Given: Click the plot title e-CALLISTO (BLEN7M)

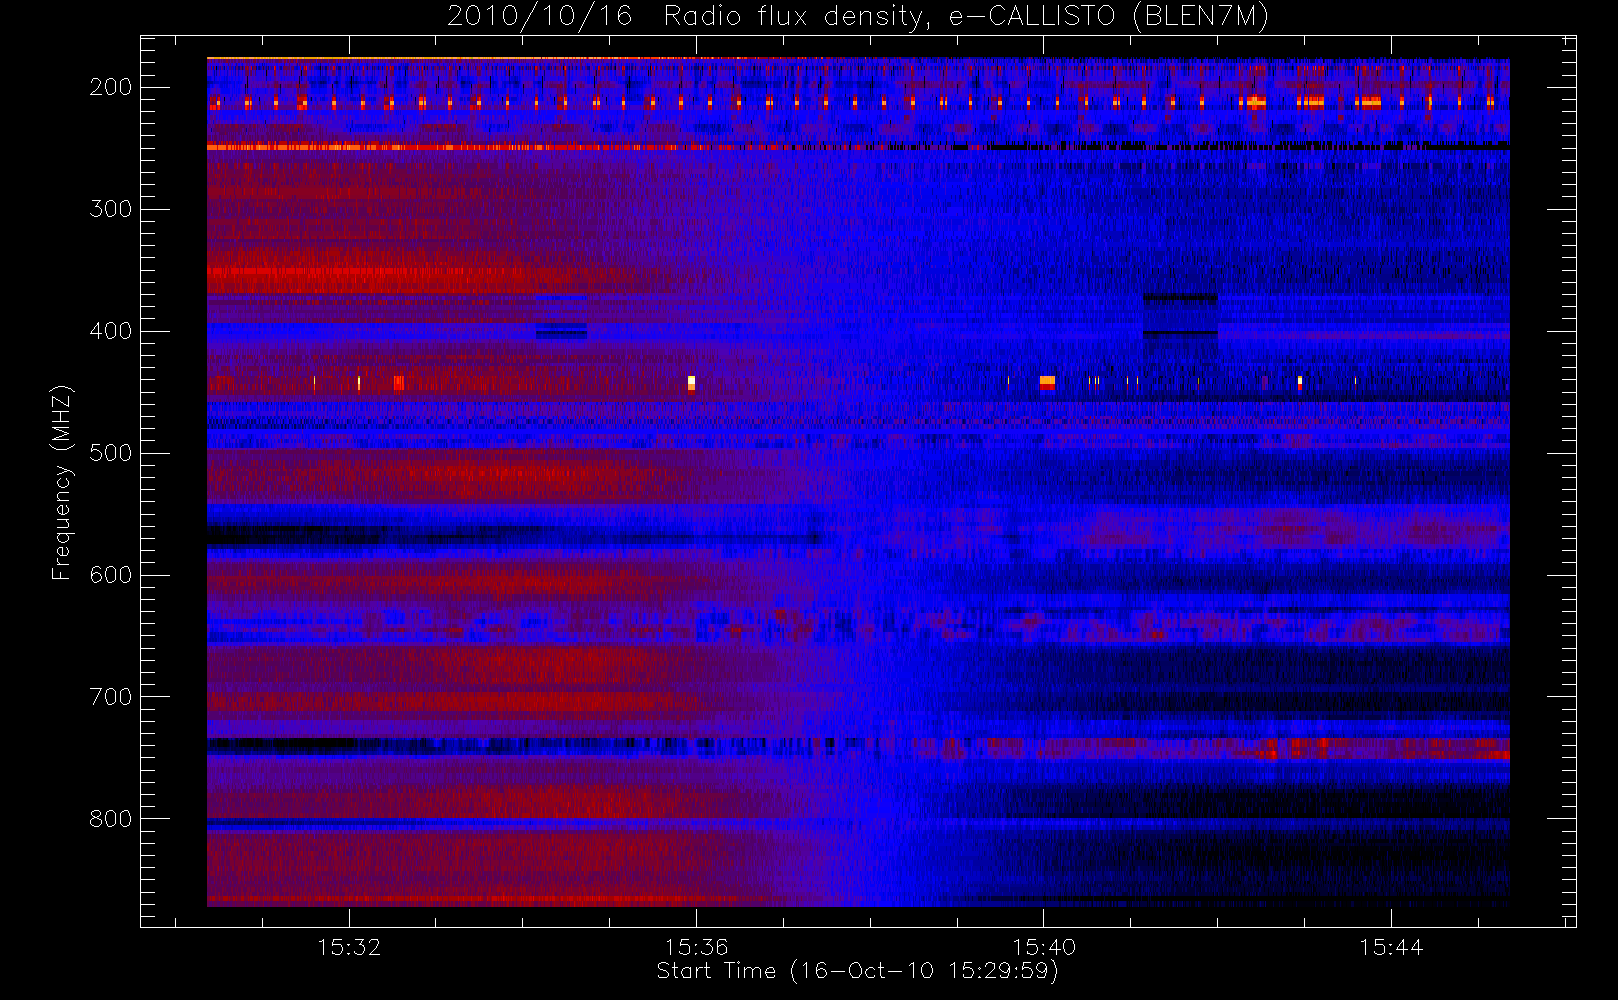Looking at the screenshot, I should [x=858, y=16].
